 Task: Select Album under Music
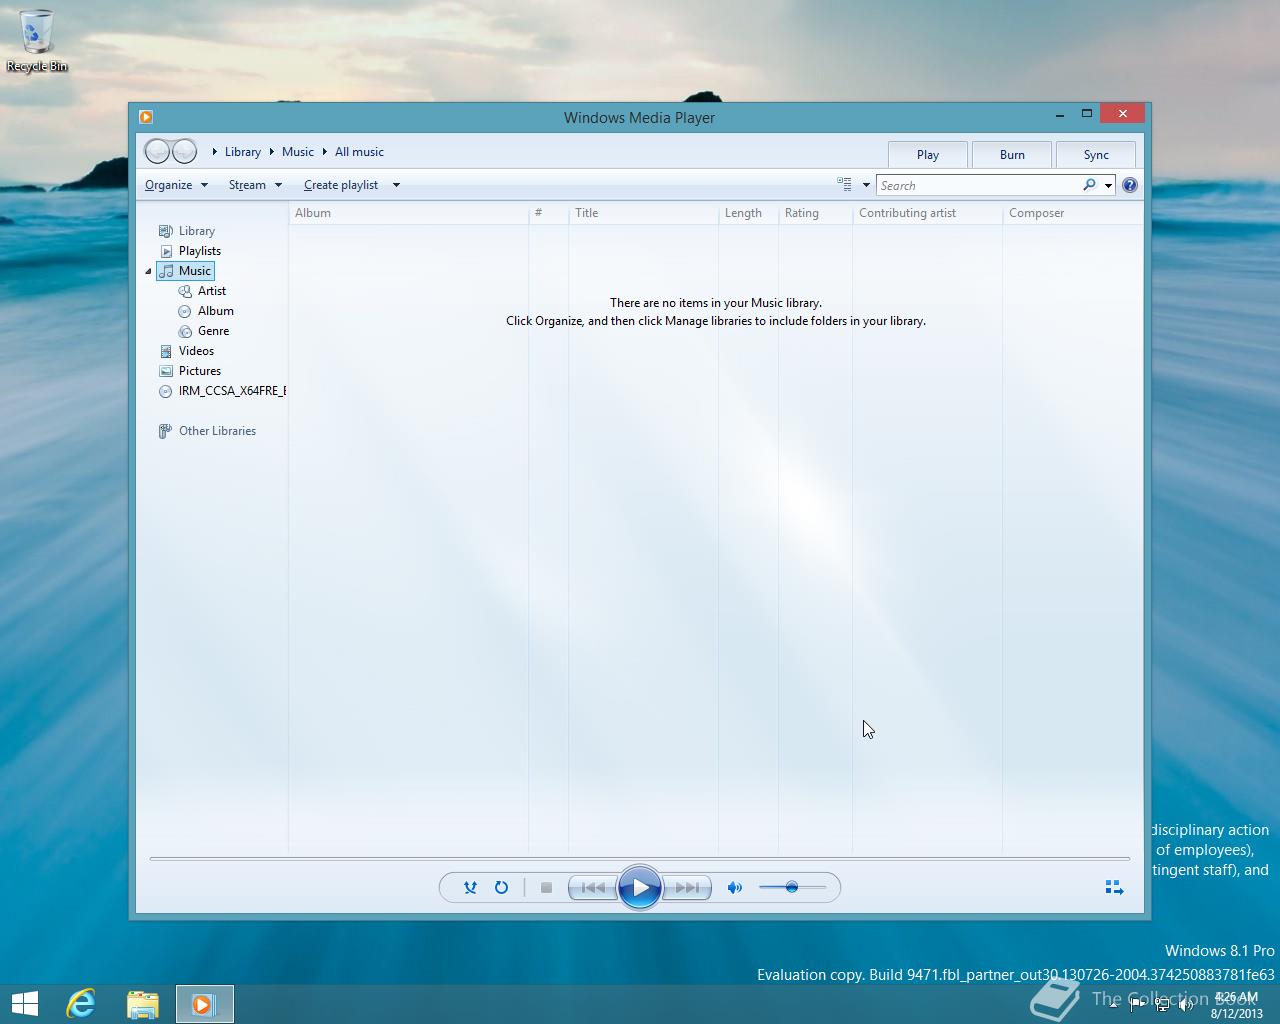coord(206,311)
